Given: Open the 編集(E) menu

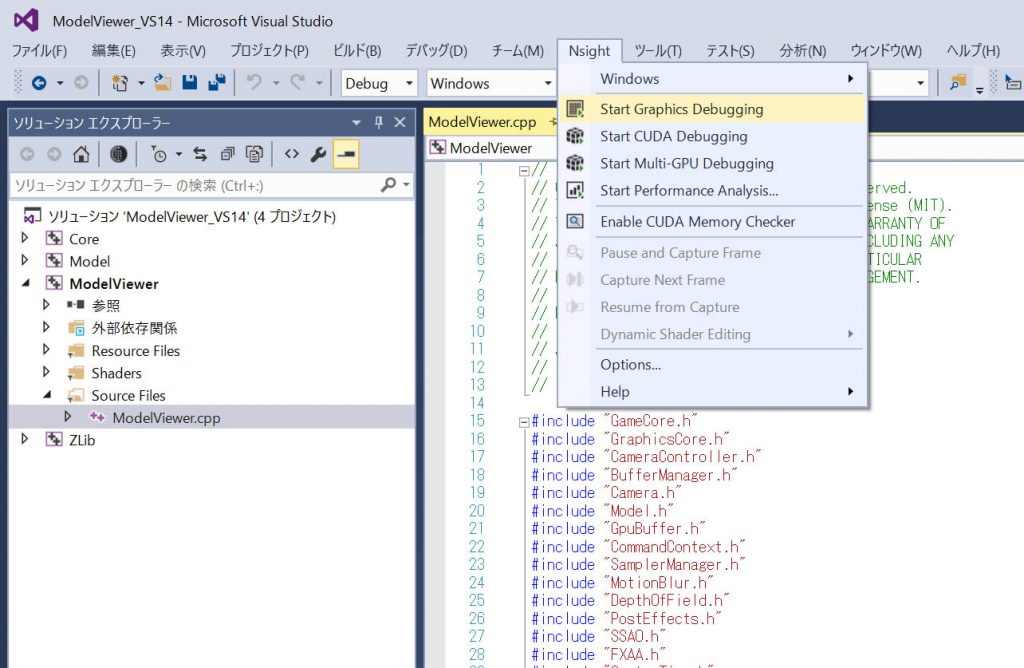Looking at the screenshot, I should 114,51.
